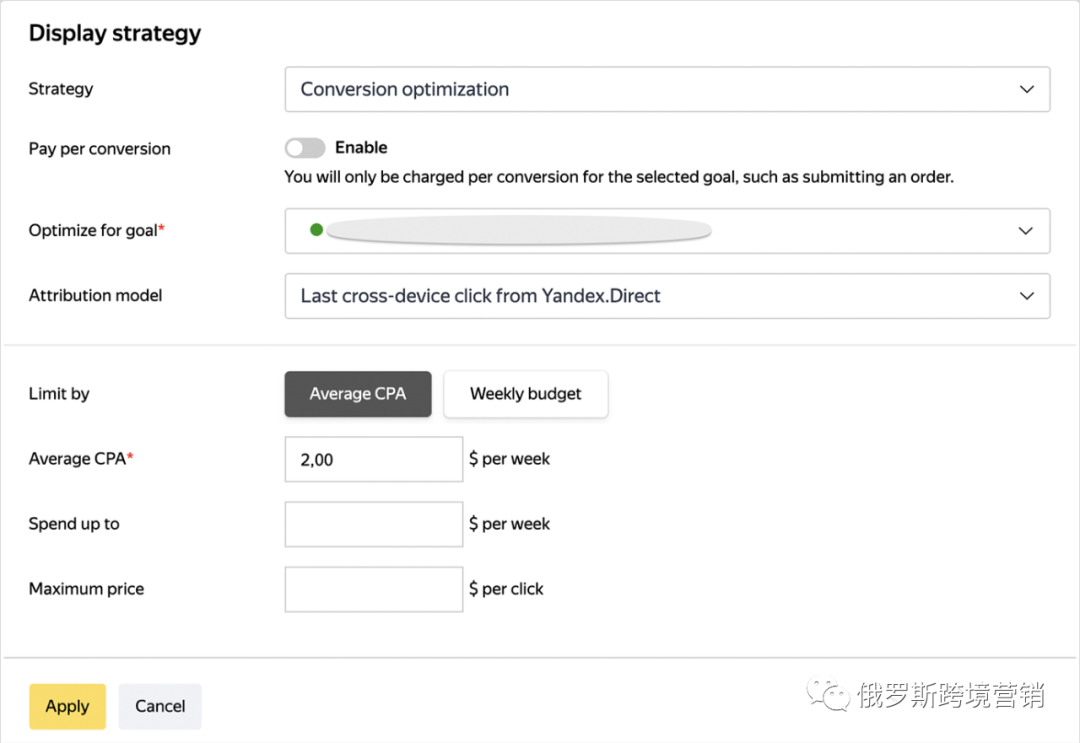Focus the Average CPA field showing 2,00
The image size is (1080, 743).
[x=373, y=459]
